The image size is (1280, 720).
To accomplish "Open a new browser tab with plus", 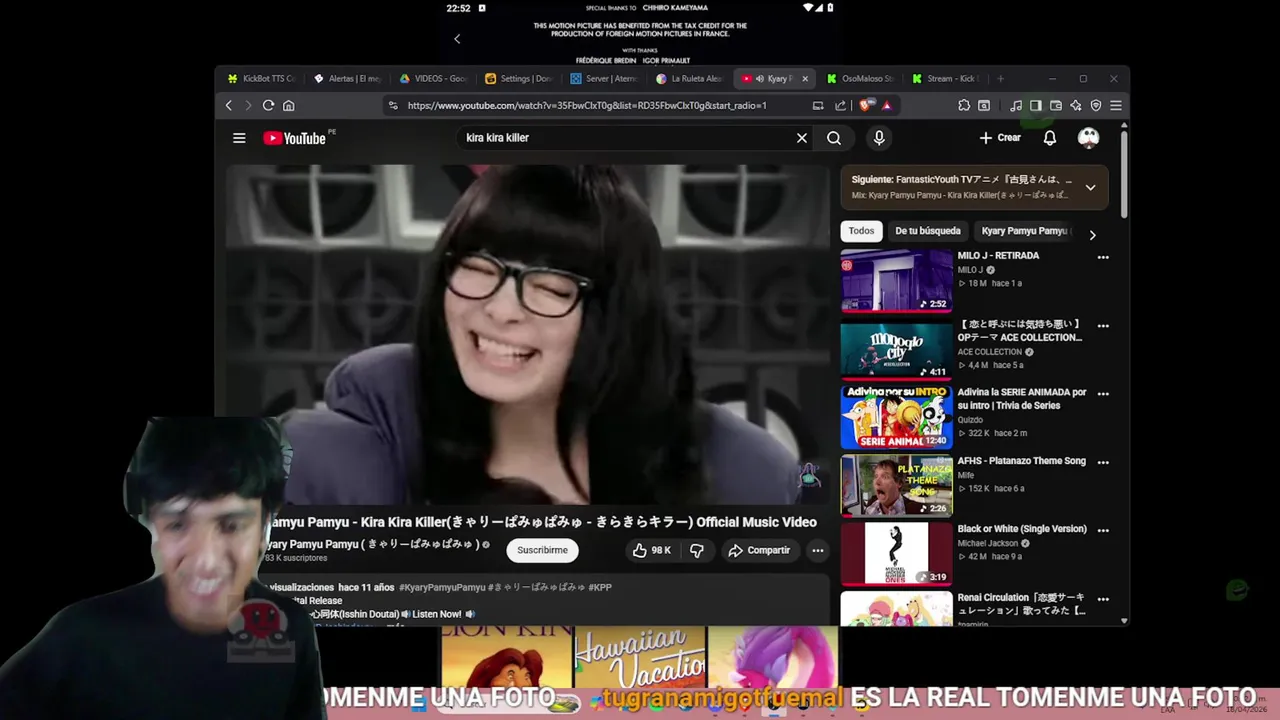I will click(1000, 78).
